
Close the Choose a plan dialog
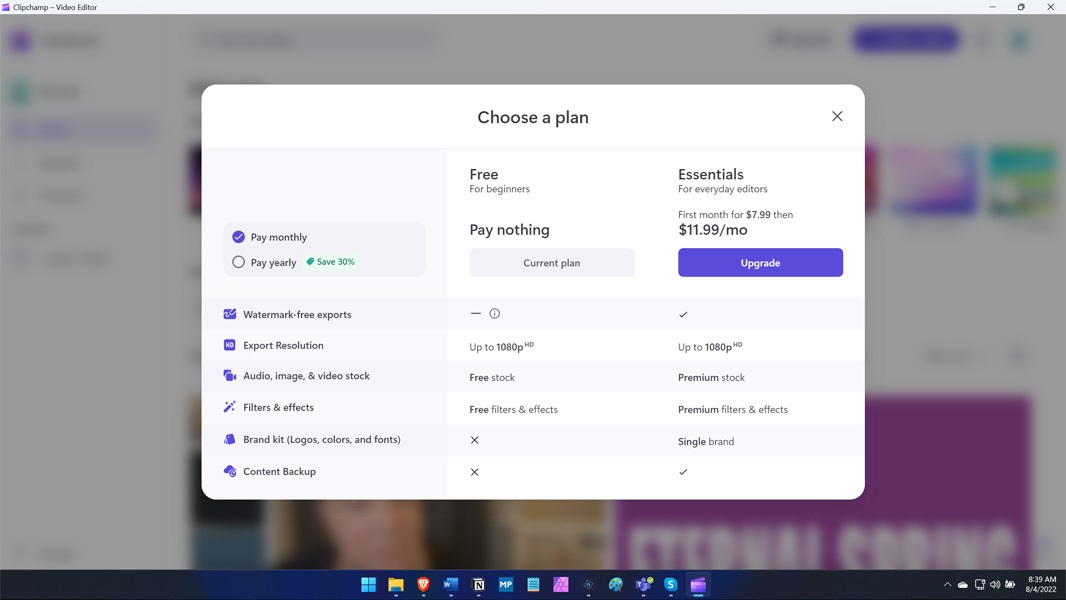[x=837, y=117]
